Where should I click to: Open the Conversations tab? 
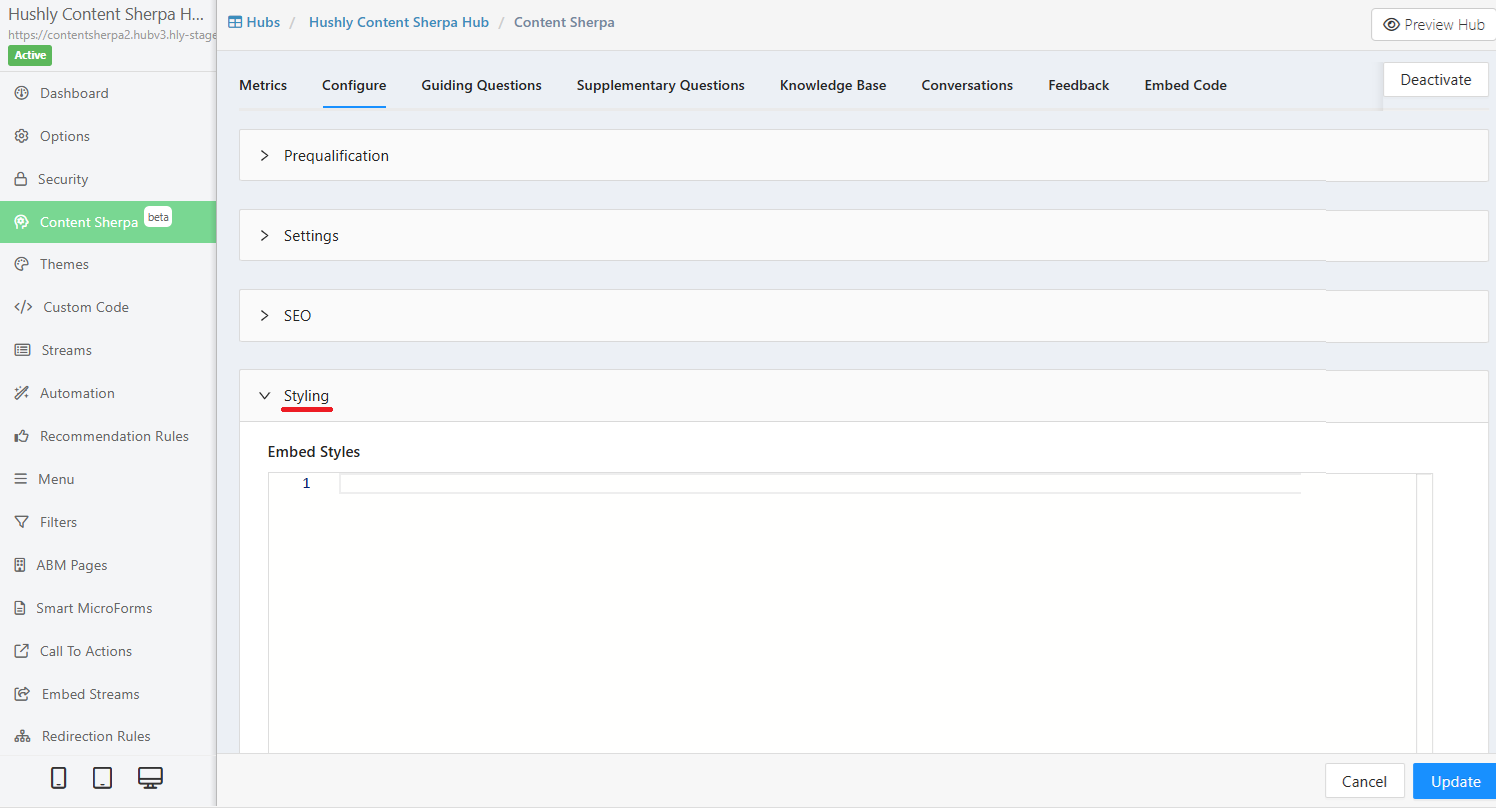coord(967,85)
